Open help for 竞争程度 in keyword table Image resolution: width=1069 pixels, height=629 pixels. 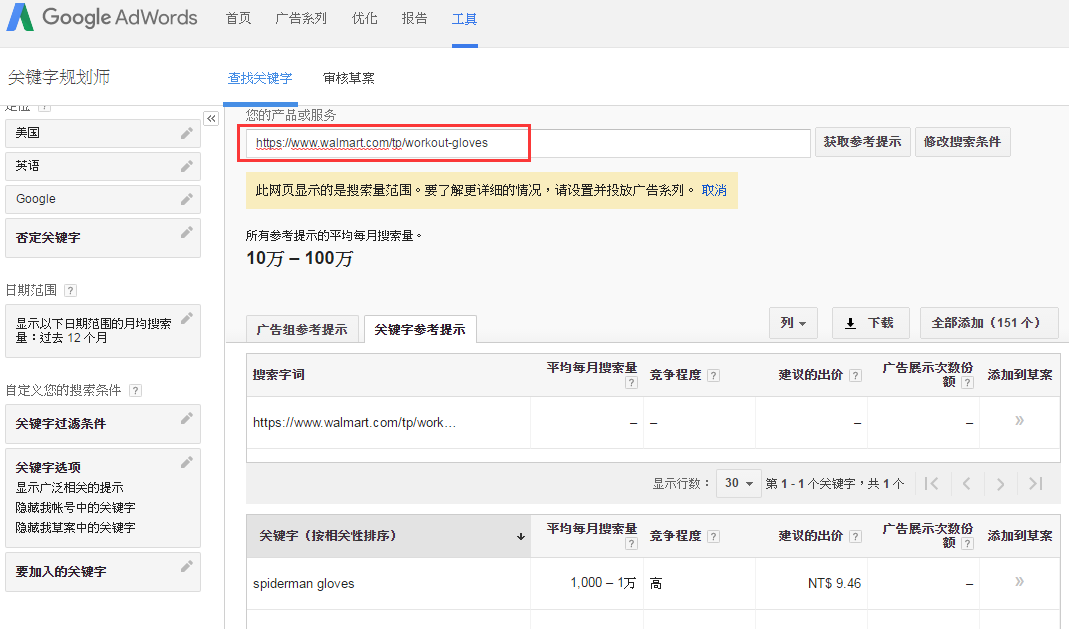point(713,536)
